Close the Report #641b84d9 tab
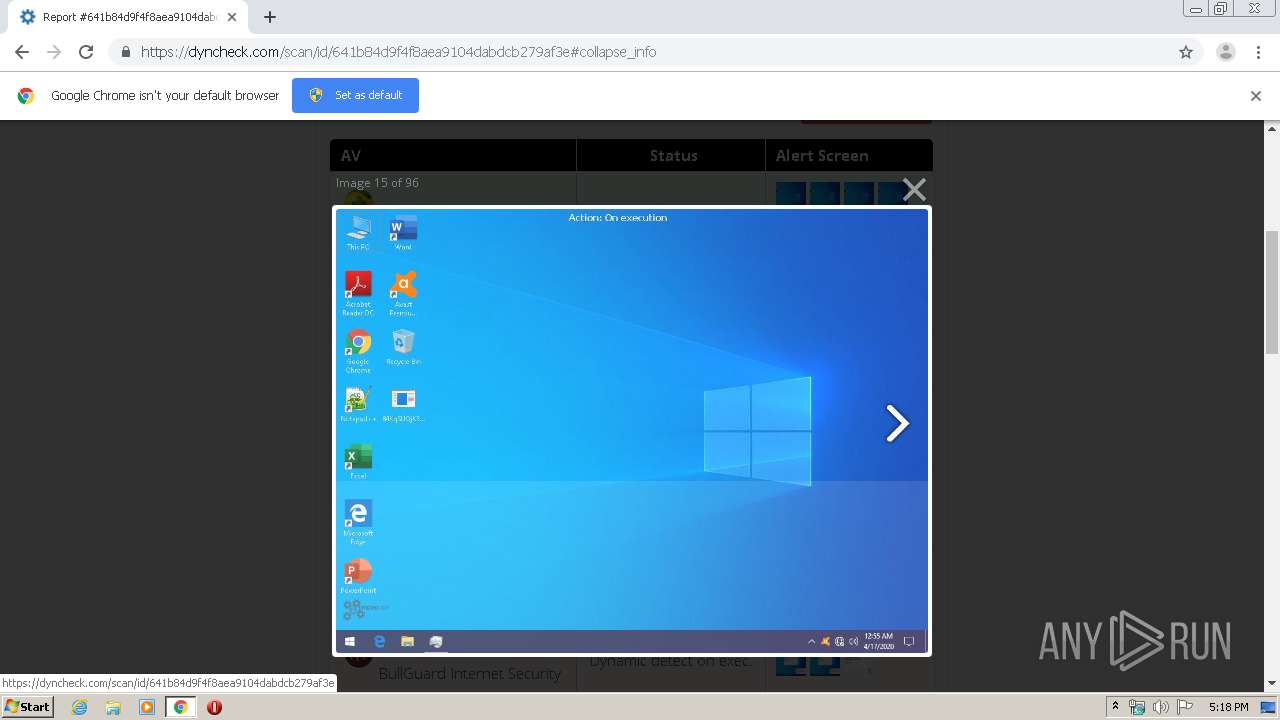The height and width of the screenshot is (720, 1280). click(232, 17)
